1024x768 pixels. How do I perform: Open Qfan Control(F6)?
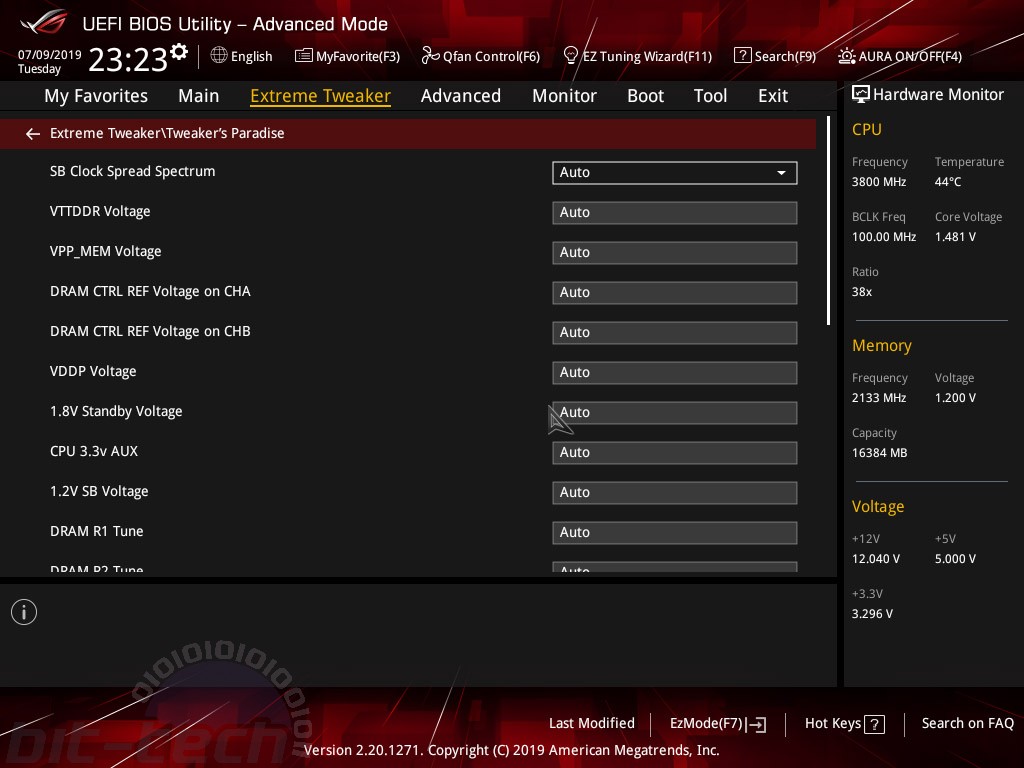coord(481,56)
